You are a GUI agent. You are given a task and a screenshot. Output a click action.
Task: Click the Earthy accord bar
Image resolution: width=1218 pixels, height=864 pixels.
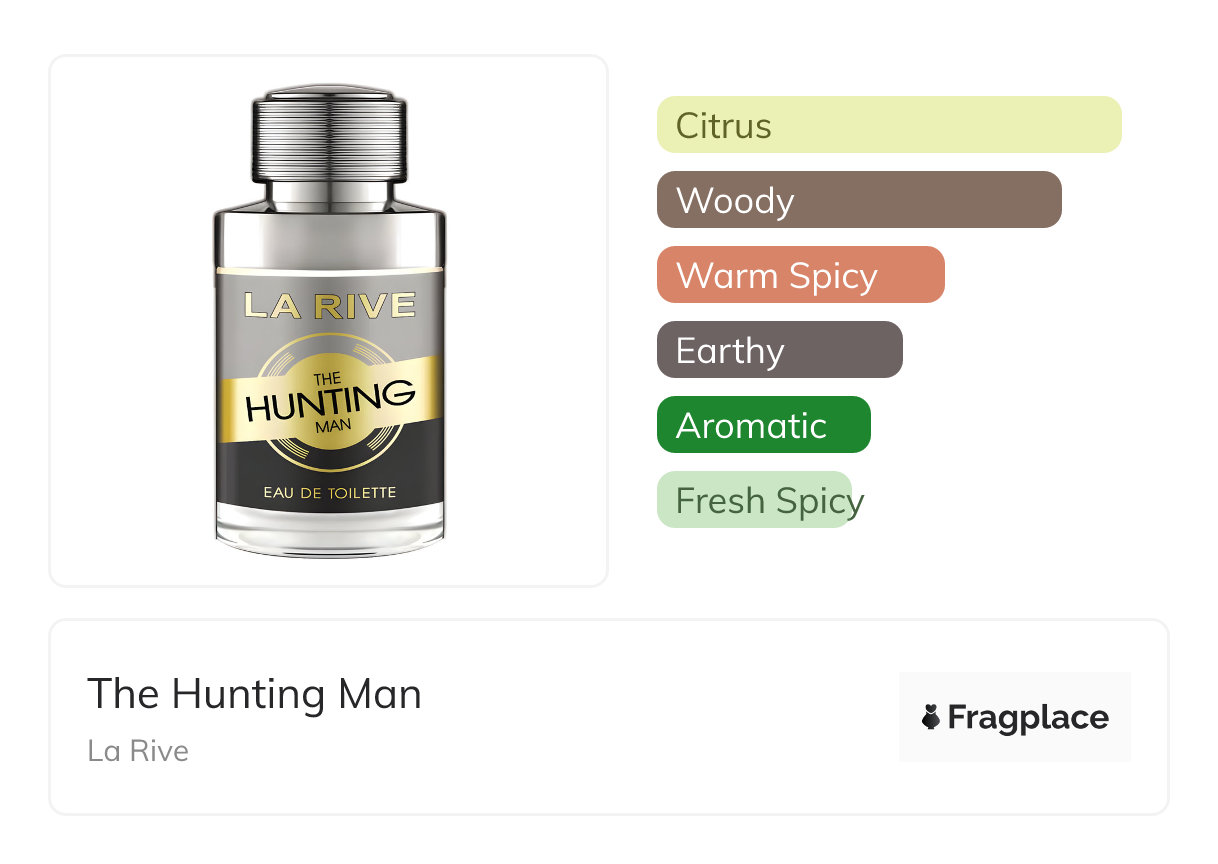point(780,350)
